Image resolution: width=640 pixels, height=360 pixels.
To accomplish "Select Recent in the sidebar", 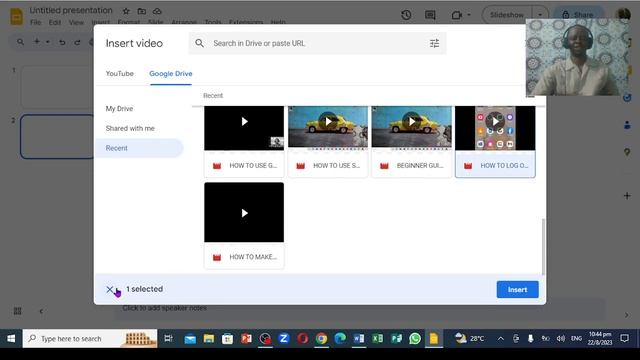I will point(139,148).
